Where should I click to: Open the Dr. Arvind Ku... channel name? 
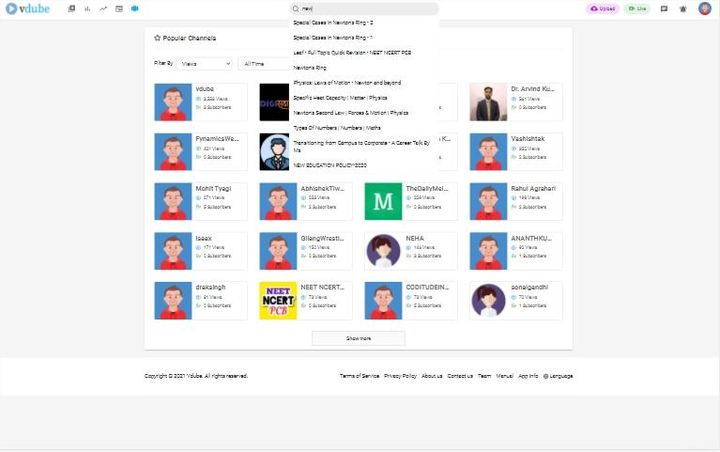[533, 89]
